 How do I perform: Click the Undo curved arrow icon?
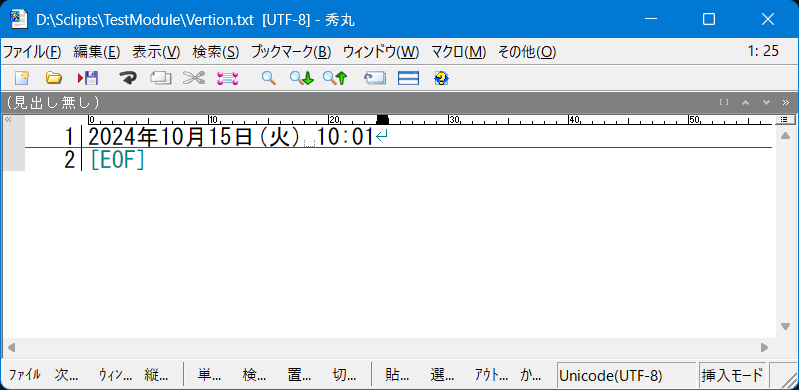[128, 78]
